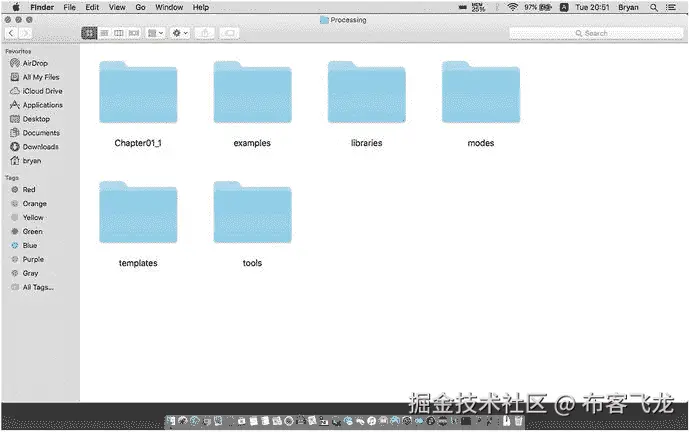Screen dimensions: 690x432
Task: Switch to icon view in toolbar
Action: click(89, 33)
